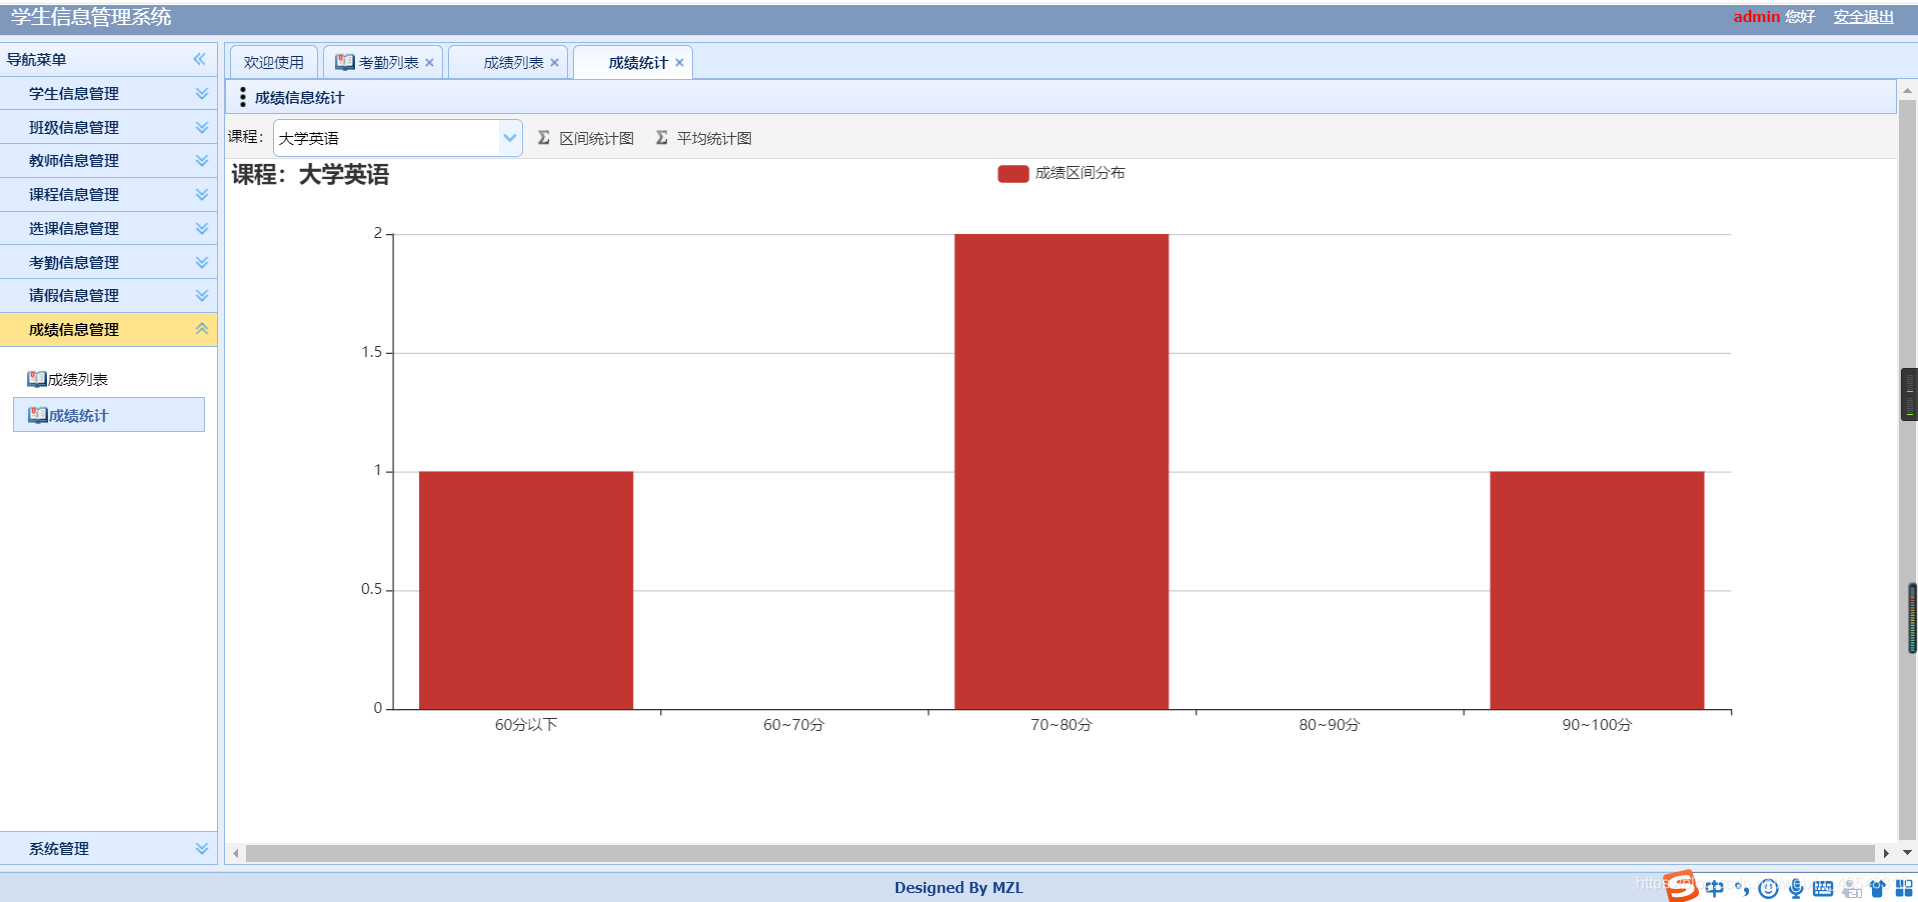The height and width of the screenshot is (902, 1918).
Task: Open the soft keyboard icon
Action: [x=1823, y=888]
